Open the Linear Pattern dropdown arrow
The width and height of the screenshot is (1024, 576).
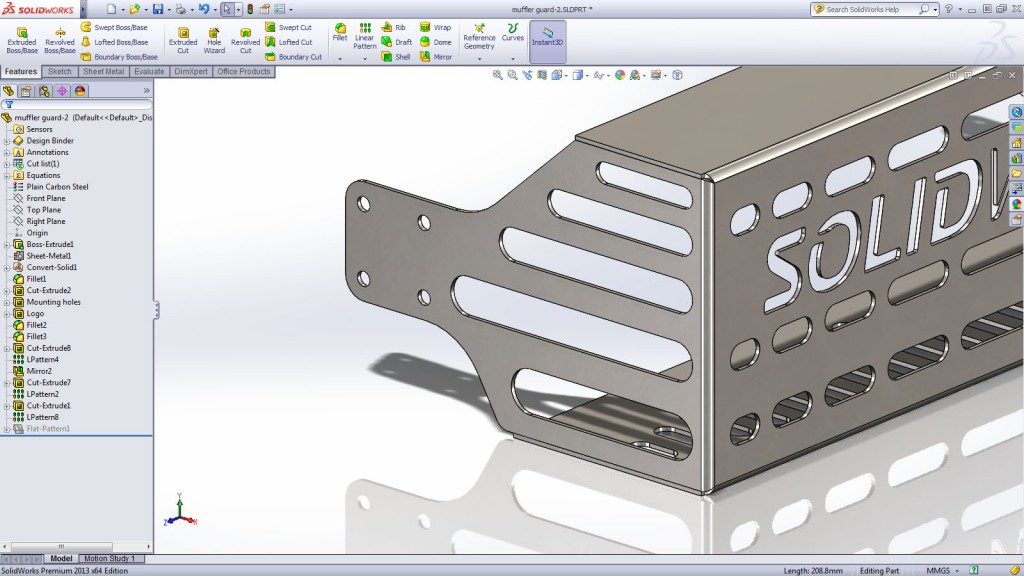coord(364,59)
